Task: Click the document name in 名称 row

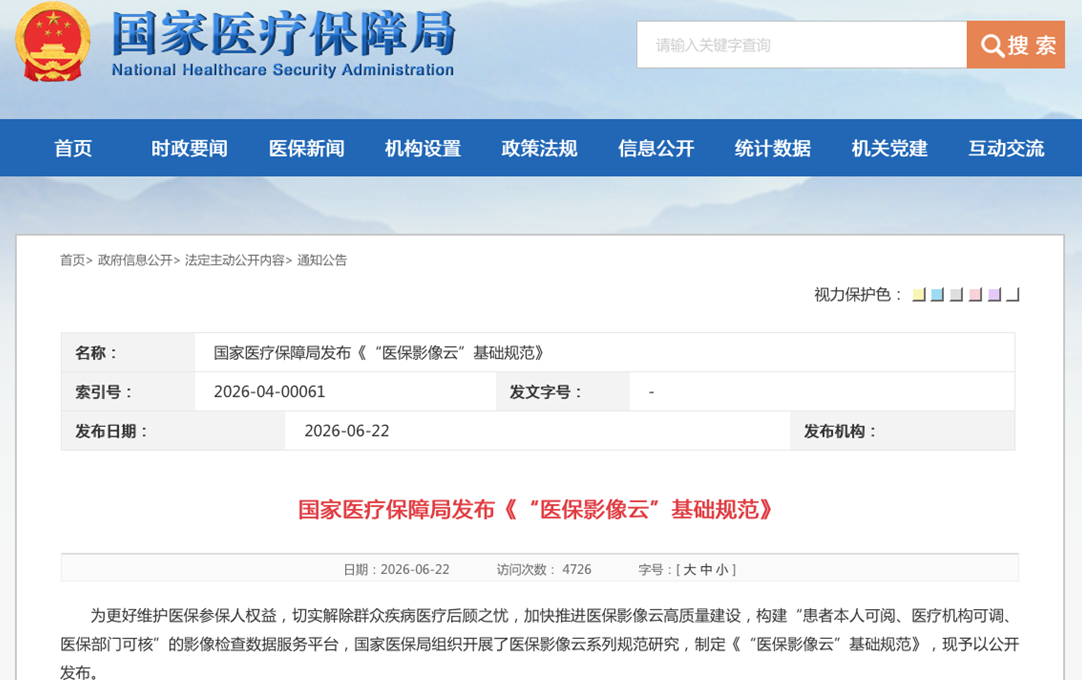Action: coord(380,353)
